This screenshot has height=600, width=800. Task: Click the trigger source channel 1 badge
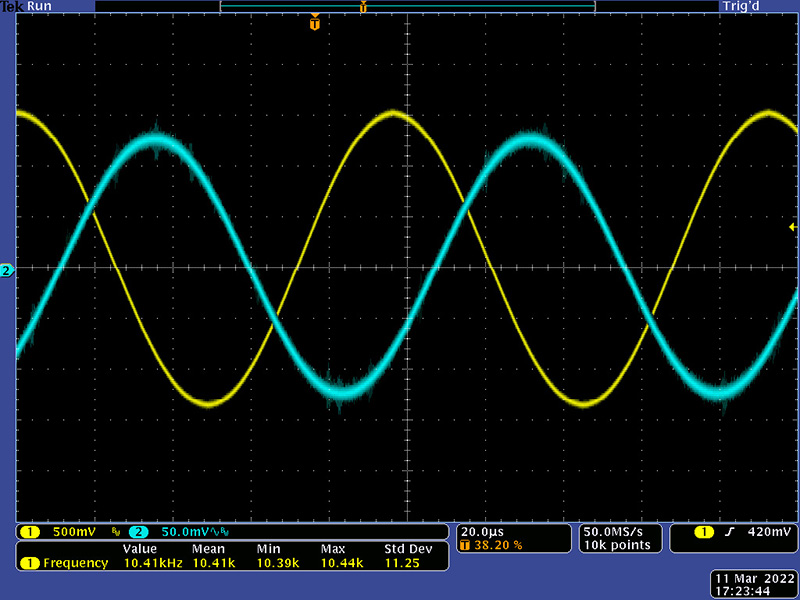coord(704,532)
